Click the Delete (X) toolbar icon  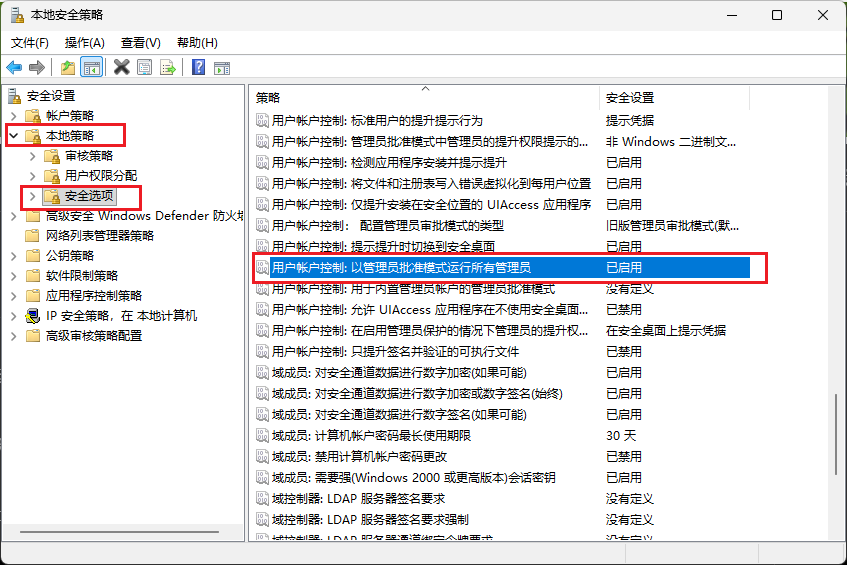[x=122, y=67]
